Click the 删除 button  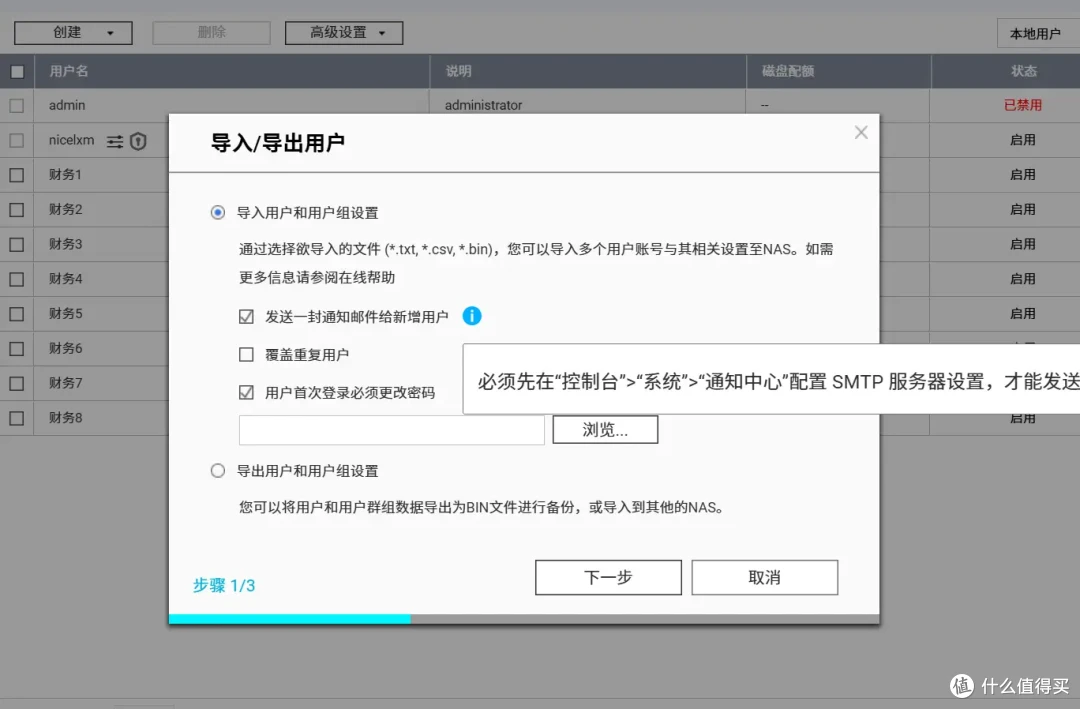pyautogui.click(x=211, y=32)
